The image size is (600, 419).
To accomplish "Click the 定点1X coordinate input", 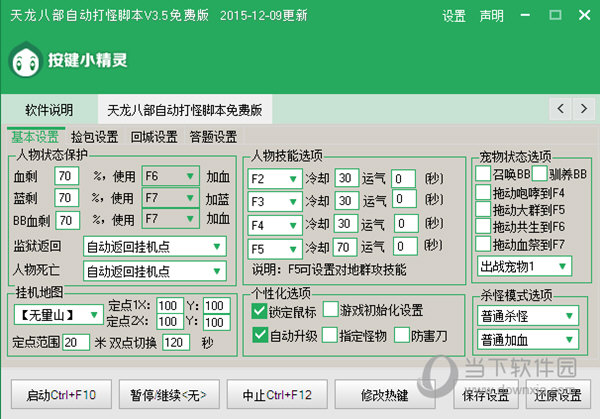I will pos(170,305).
